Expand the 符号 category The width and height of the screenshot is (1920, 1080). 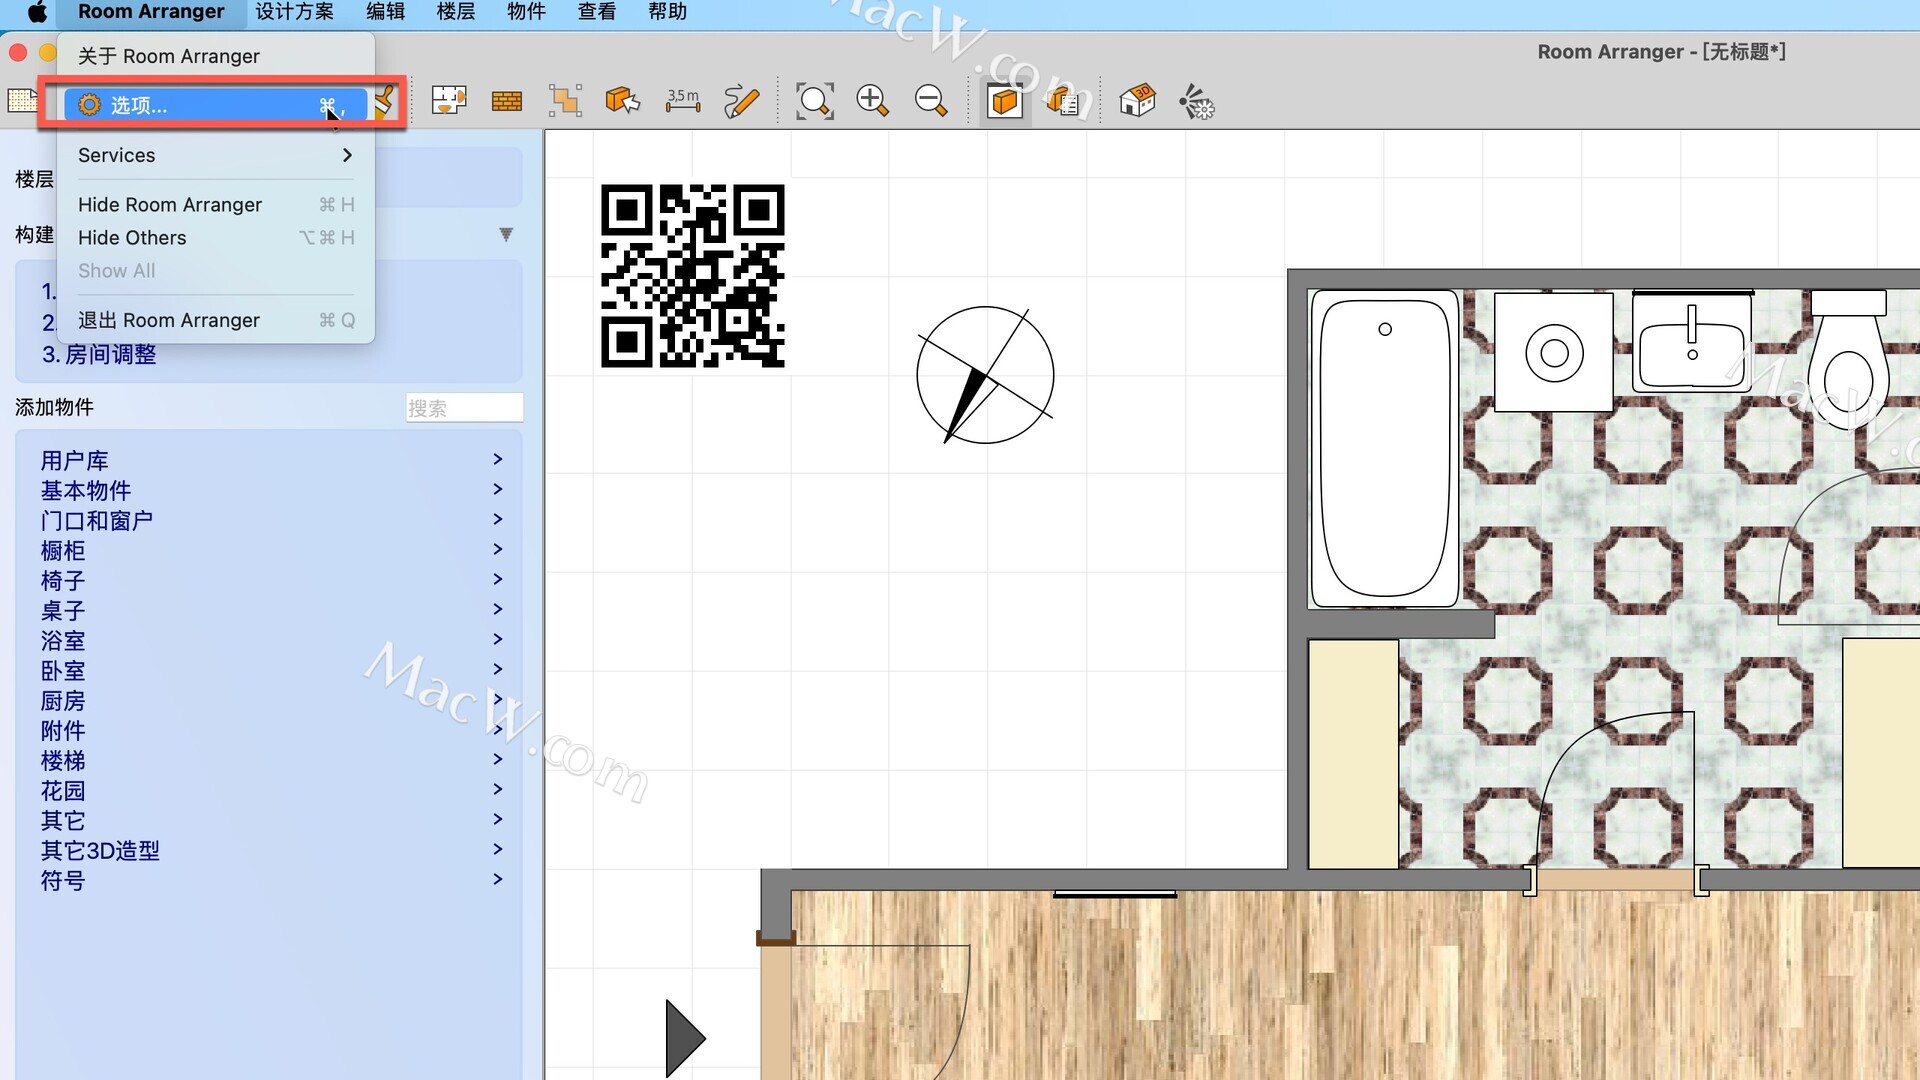click(270, 880)
